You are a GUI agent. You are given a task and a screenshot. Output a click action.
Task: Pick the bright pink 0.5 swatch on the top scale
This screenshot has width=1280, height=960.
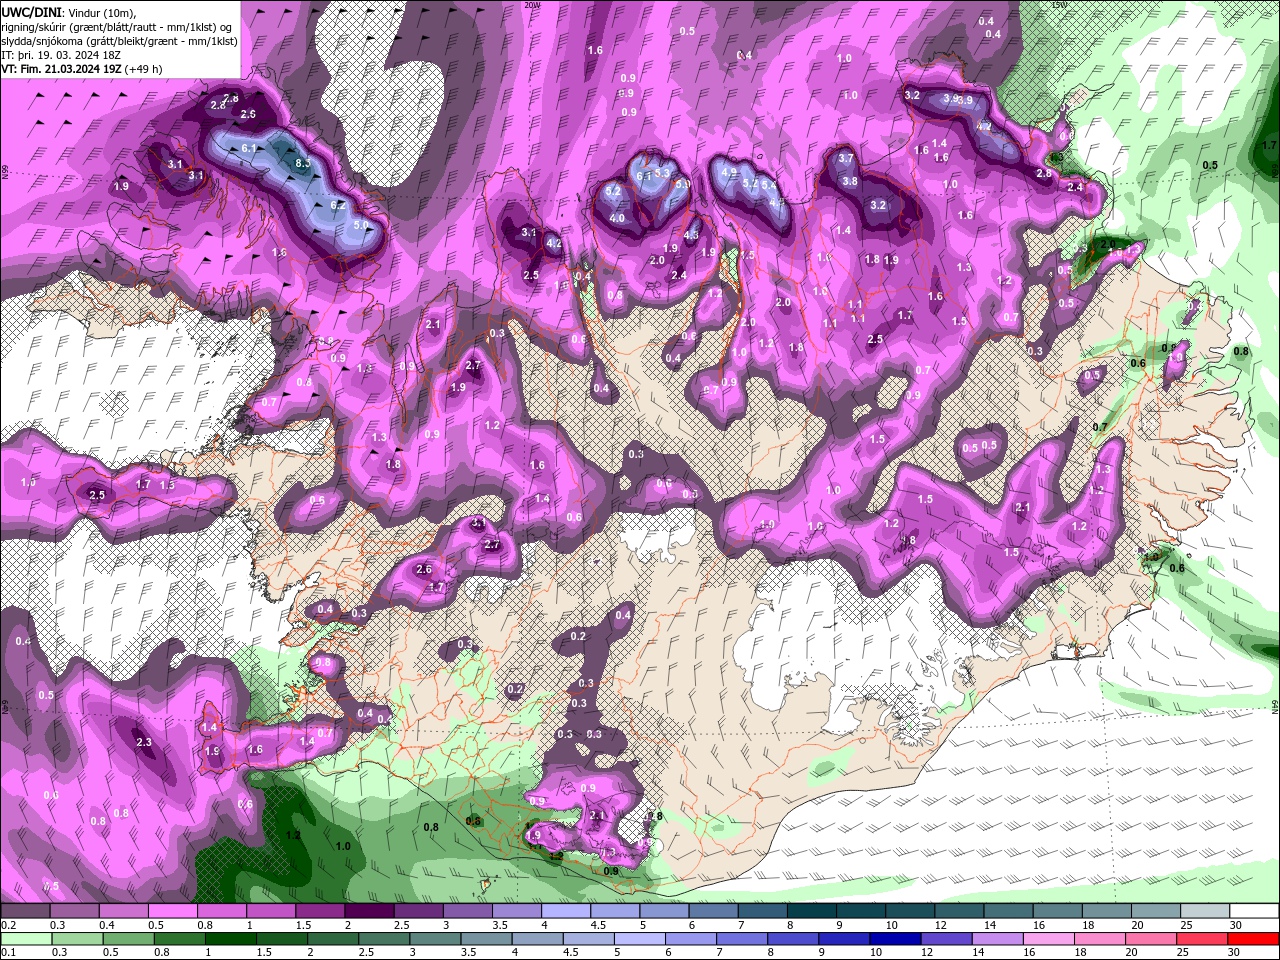click(172, 911)
